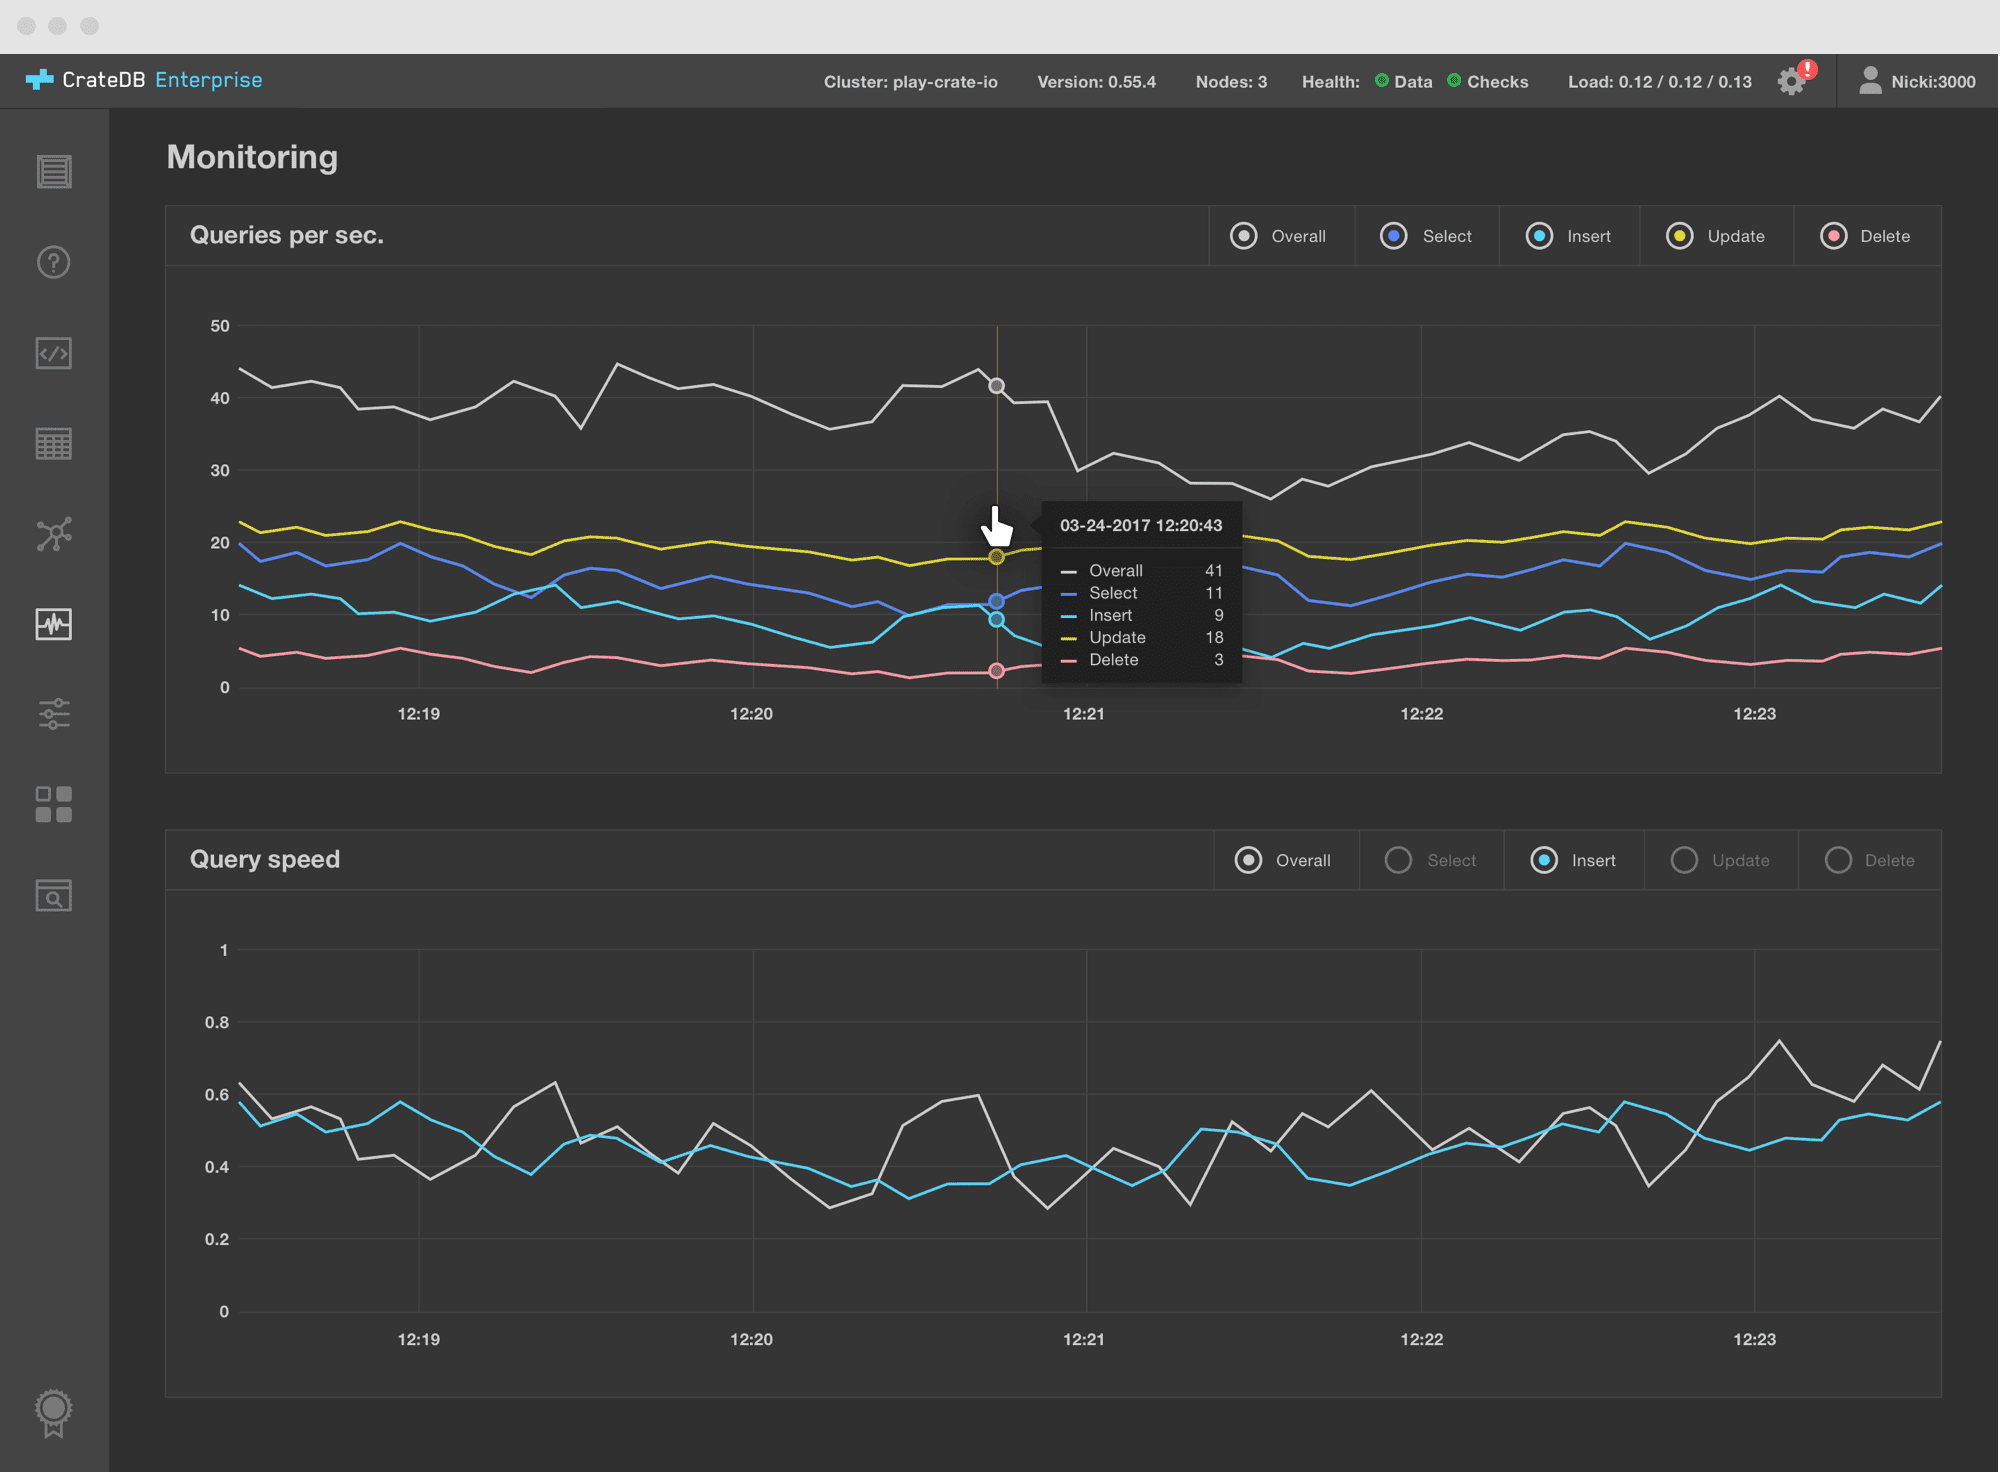Click the hovered Overall data point marker
The width and height of the screenshot is (2000, 1472).
996,386
